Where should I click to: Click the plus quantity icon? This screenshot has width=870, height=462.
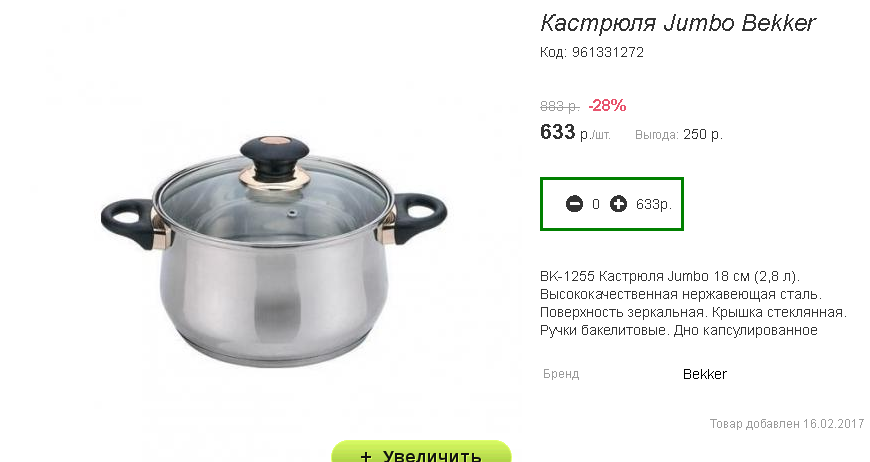pos(618,204)
